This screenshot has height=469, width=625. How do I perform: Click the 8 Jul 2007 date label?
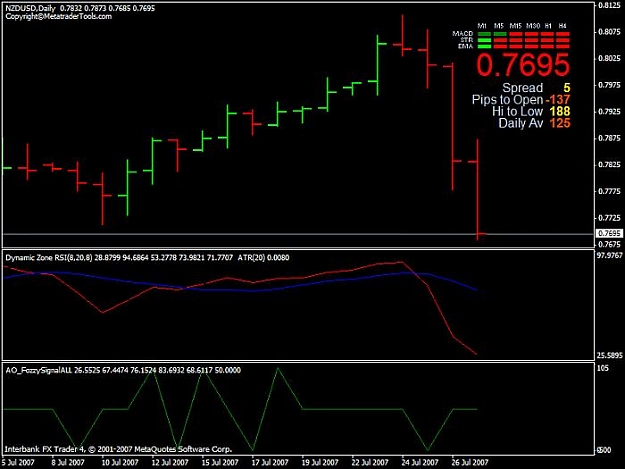pyautogui.click(x=68, y=463)
